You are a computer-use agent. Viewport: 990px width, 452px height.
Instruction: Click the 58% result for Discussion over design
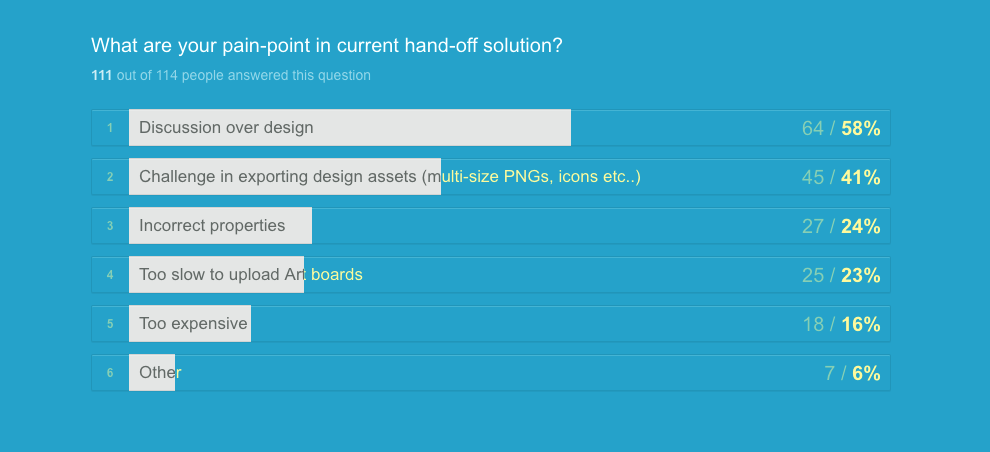[x=860, y=128]
